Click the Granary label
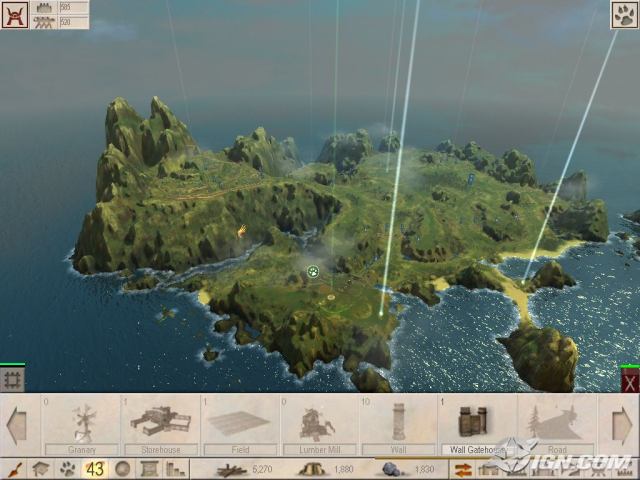Screen dimensions: 640x480 82,450
